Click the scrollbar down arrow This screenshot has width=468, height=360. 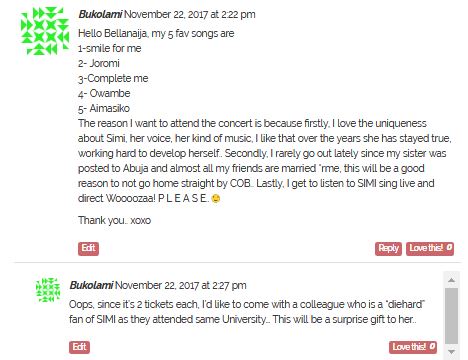[451, 352]
